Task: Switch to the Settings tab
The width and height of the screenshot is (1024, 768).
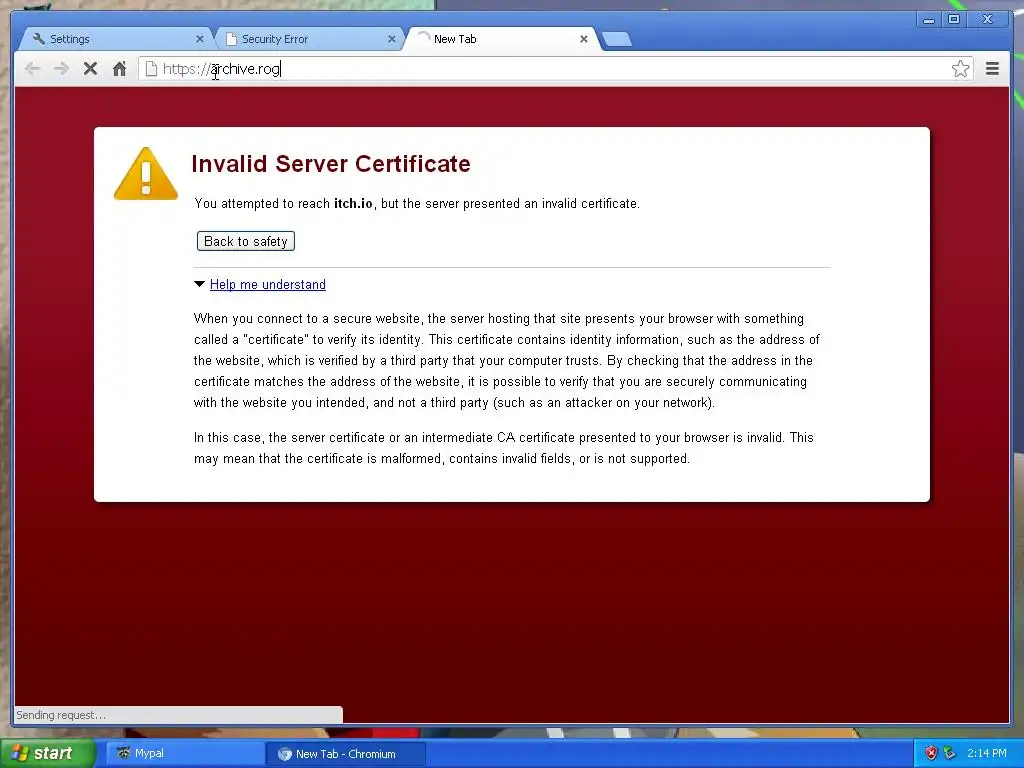Action: pyautogui.click(x=115, y=39)
